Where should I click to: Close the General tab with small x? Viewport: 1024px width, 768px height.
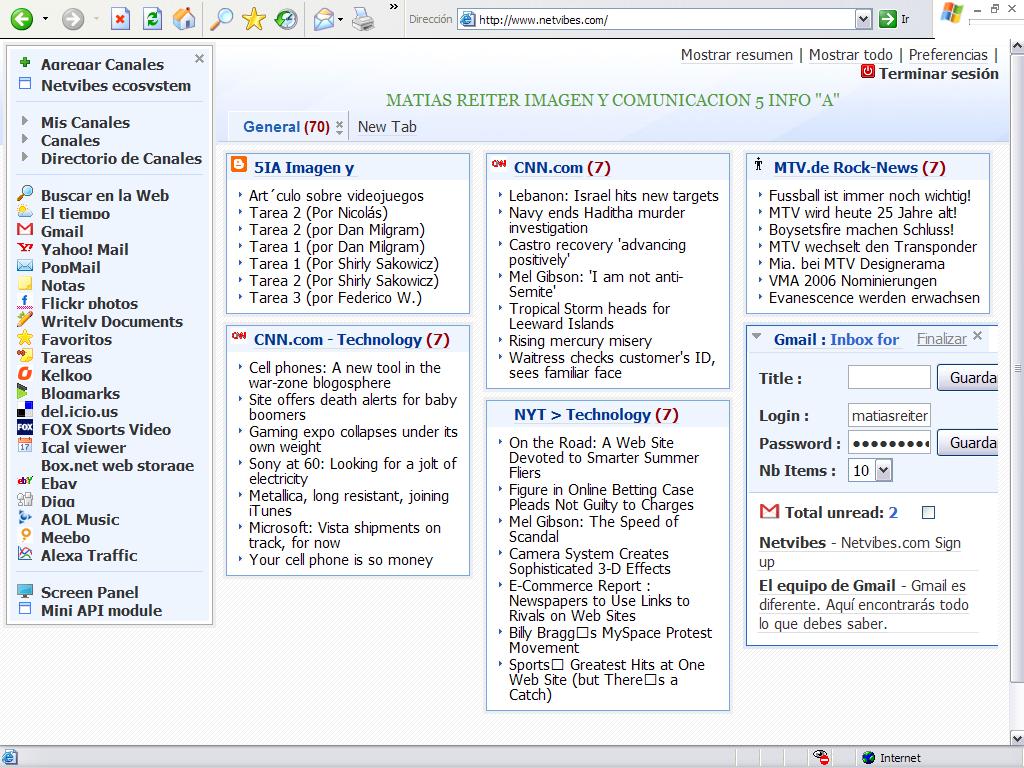tap(340, 123)
